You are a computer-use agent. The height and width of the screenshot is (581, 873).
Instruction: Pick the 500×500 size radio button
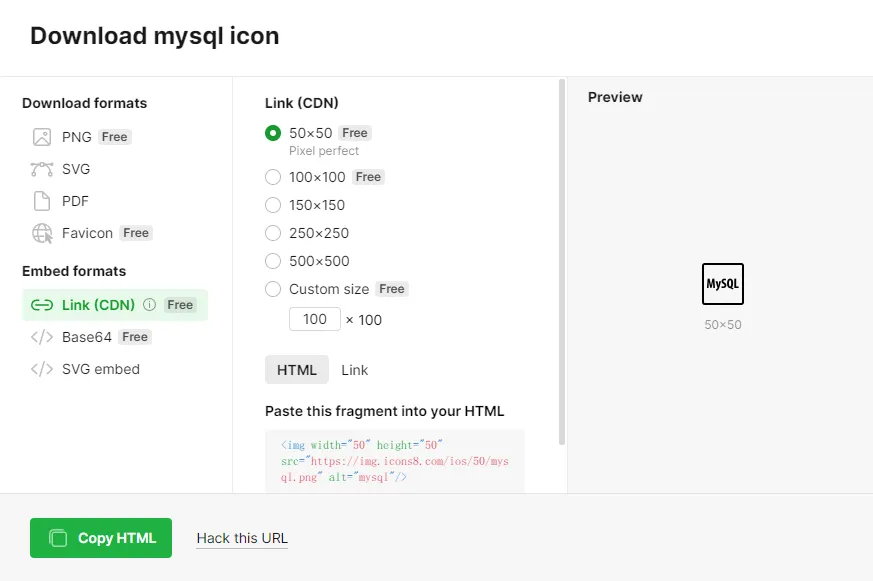click(x=273, y=261)
